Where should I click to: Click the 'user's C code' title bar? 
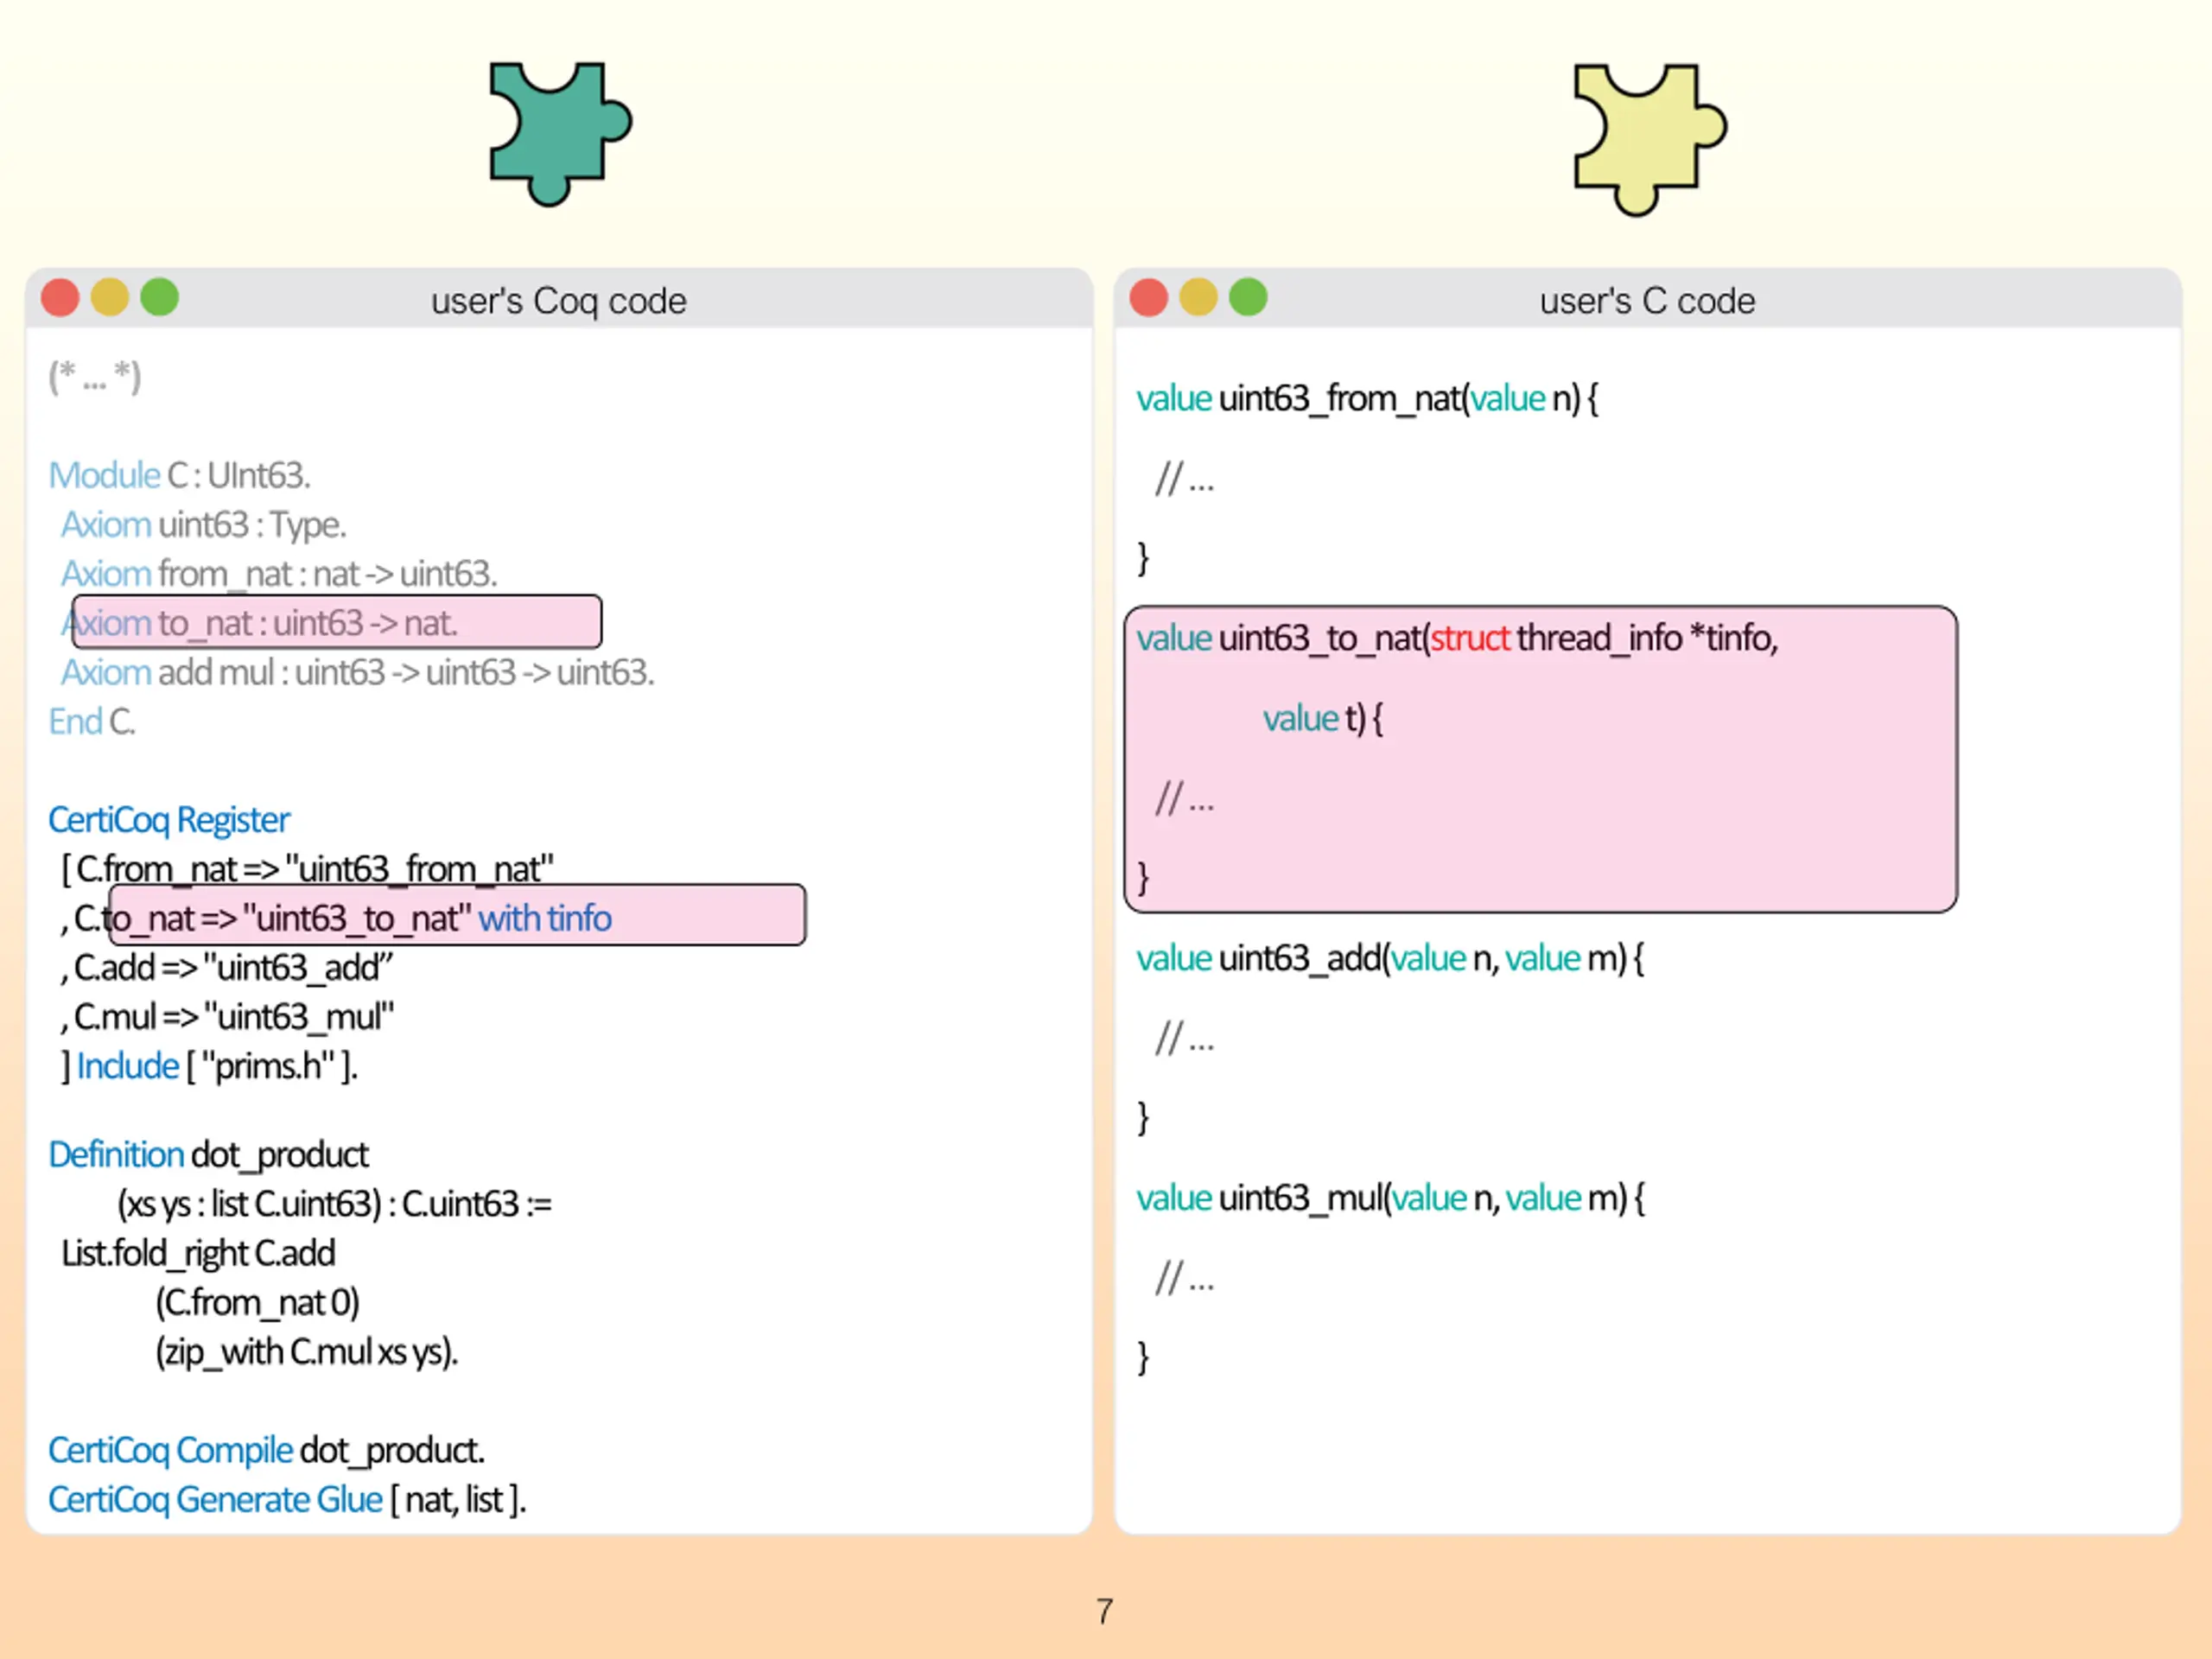pos(1647,299)
